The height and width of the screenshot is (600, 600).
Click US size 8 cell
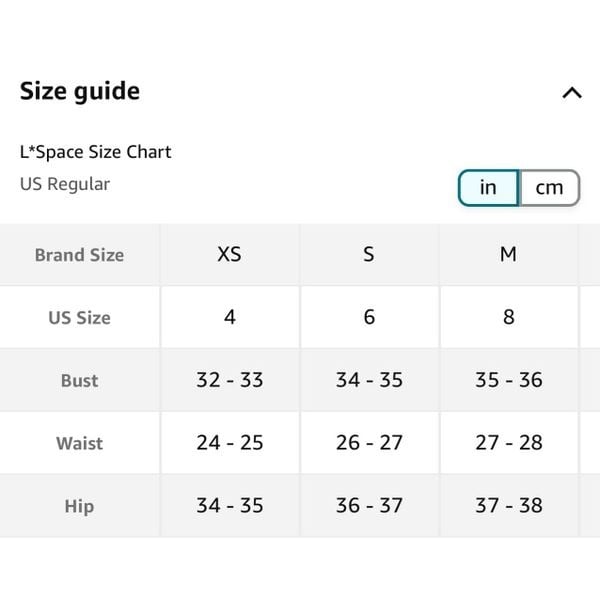509,317
